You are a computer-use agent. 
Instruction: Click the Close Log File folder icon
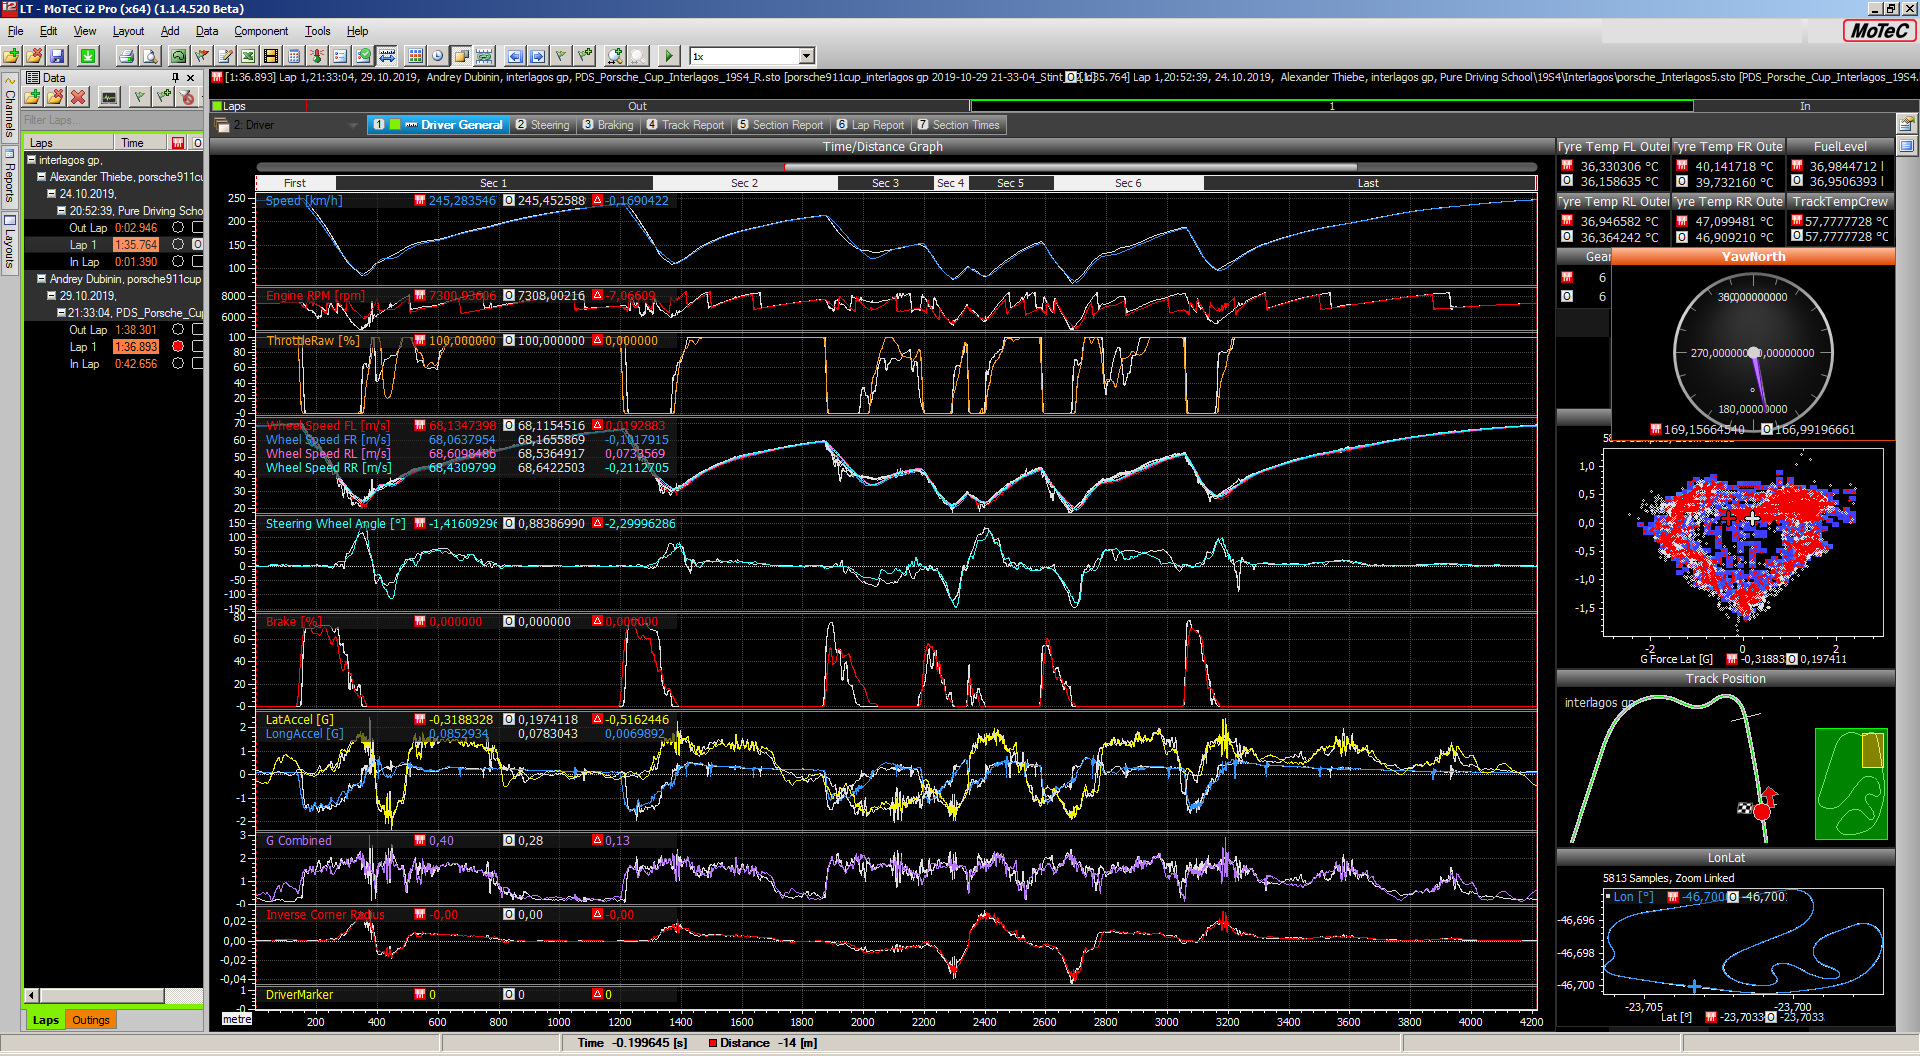(34, 56)
